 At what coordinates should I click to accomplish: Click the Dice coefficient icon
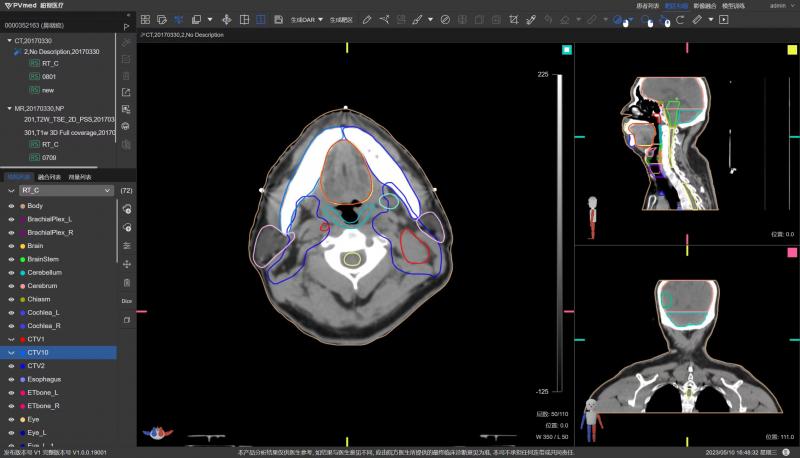pyautogui.click(x=126, y=299)
